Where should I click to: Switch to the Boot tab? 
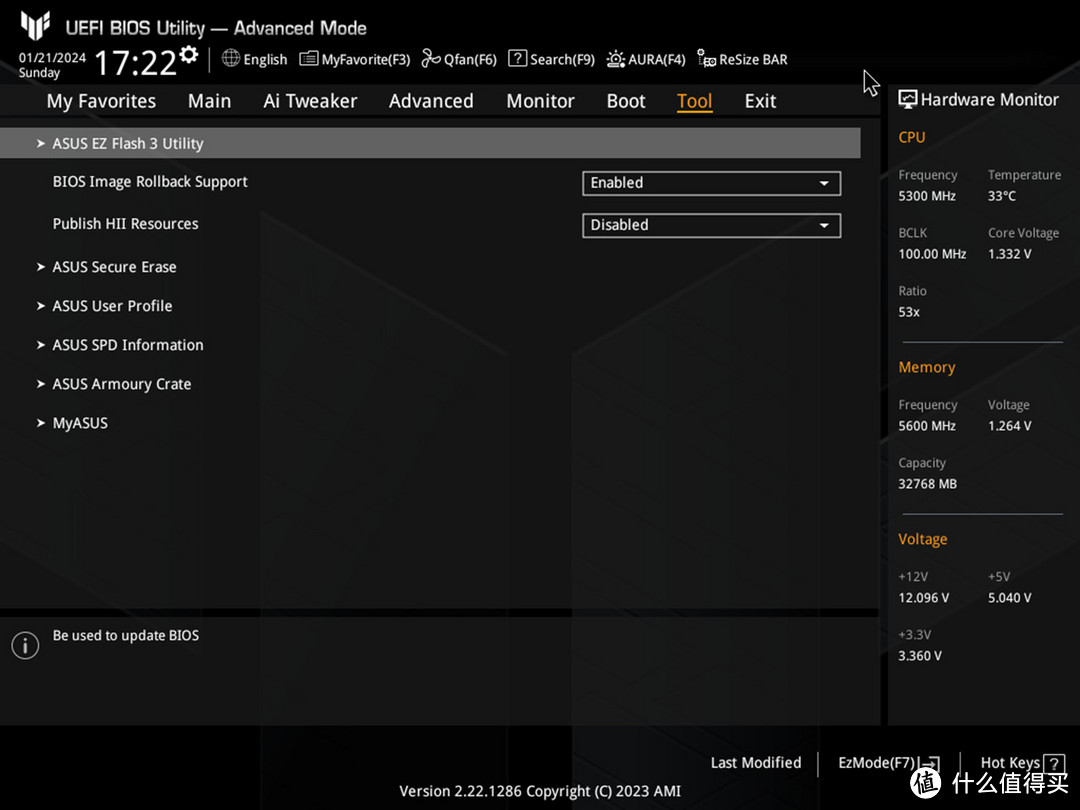click(x=626, y=101)
